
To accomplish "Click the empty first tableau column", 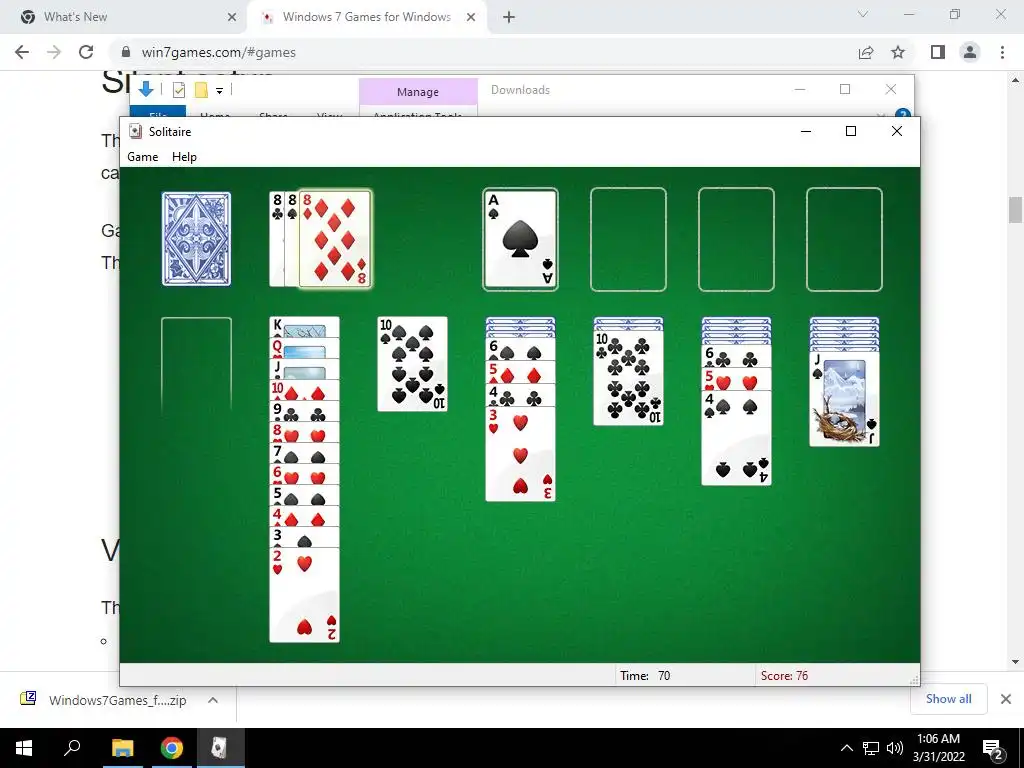I will click(x=196, y=364).
